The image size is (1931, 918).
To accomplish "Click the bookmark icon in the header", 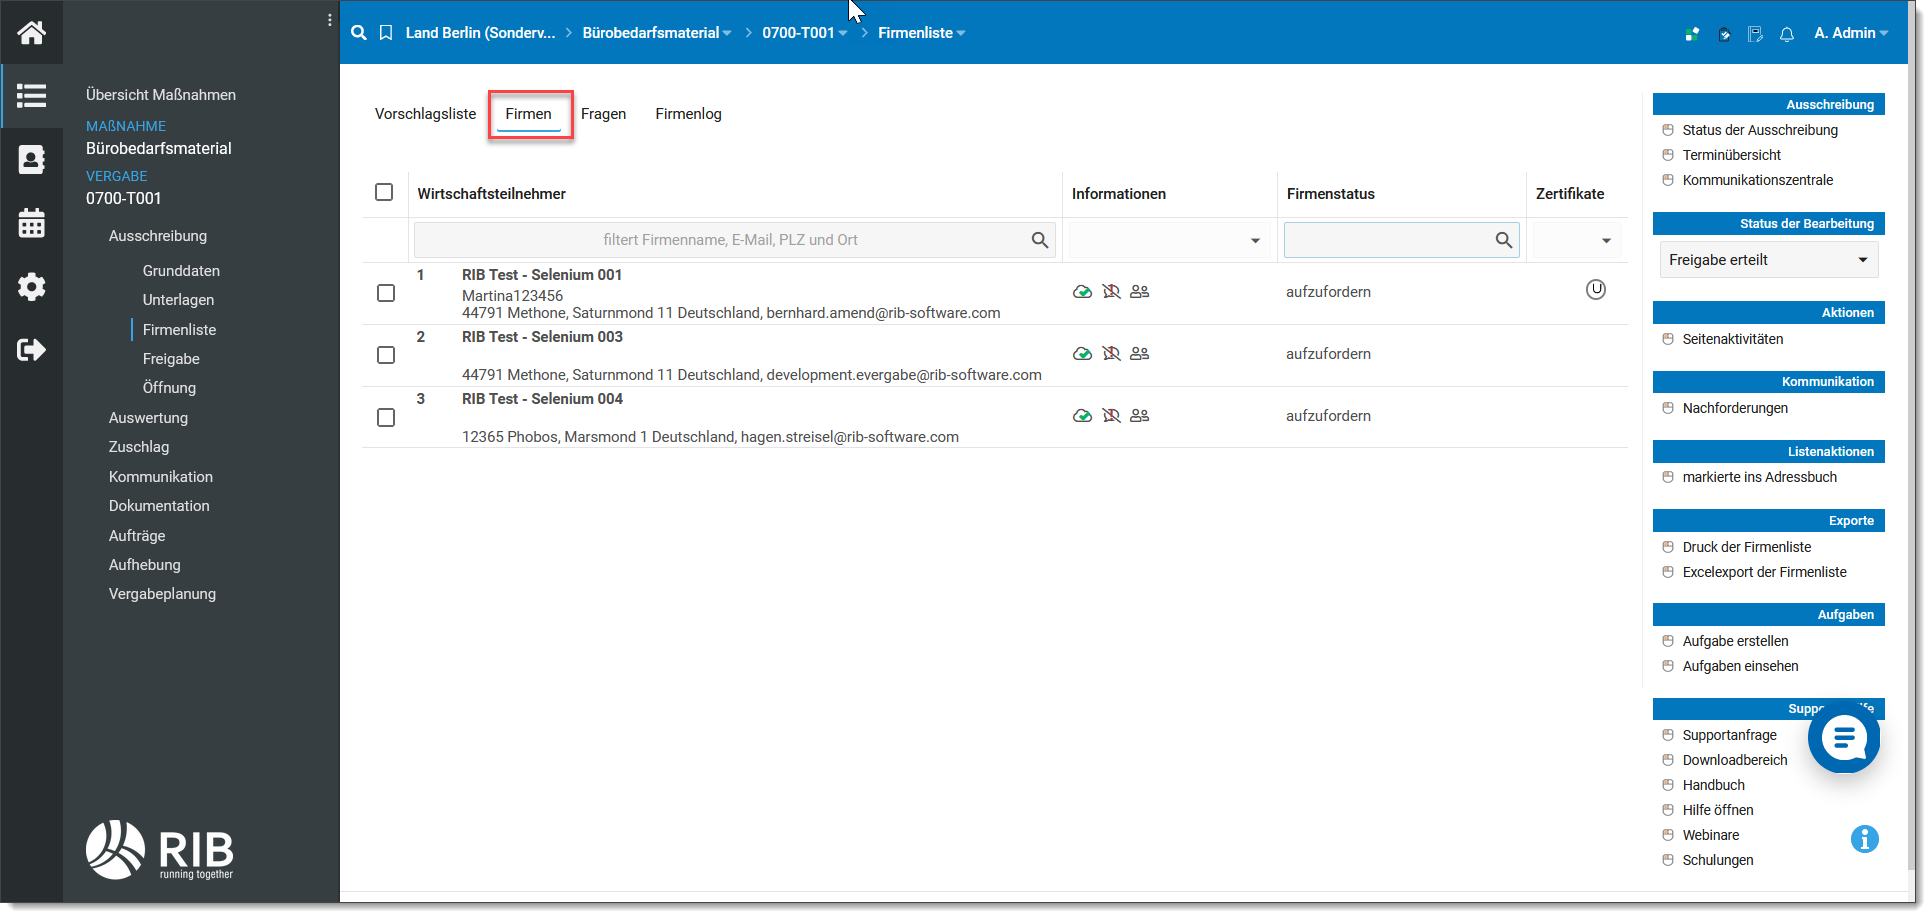I will tap(386, 33).
